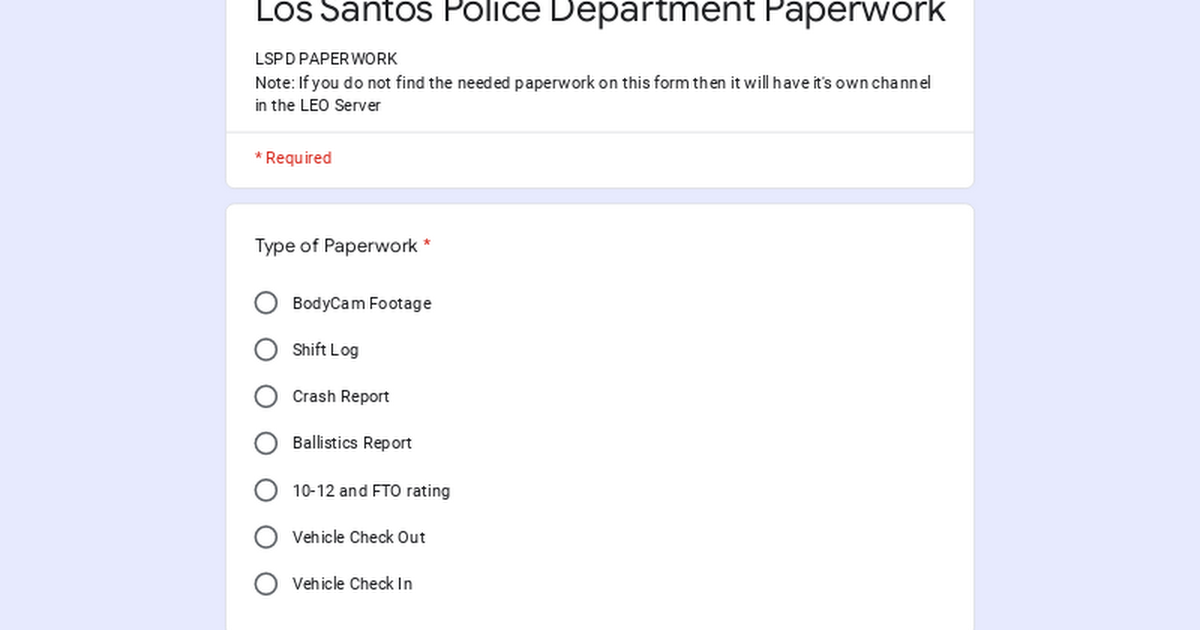Screen dimensions: 1200x630
Task: Select Vehicle Check Out
Action: [266, 537]
